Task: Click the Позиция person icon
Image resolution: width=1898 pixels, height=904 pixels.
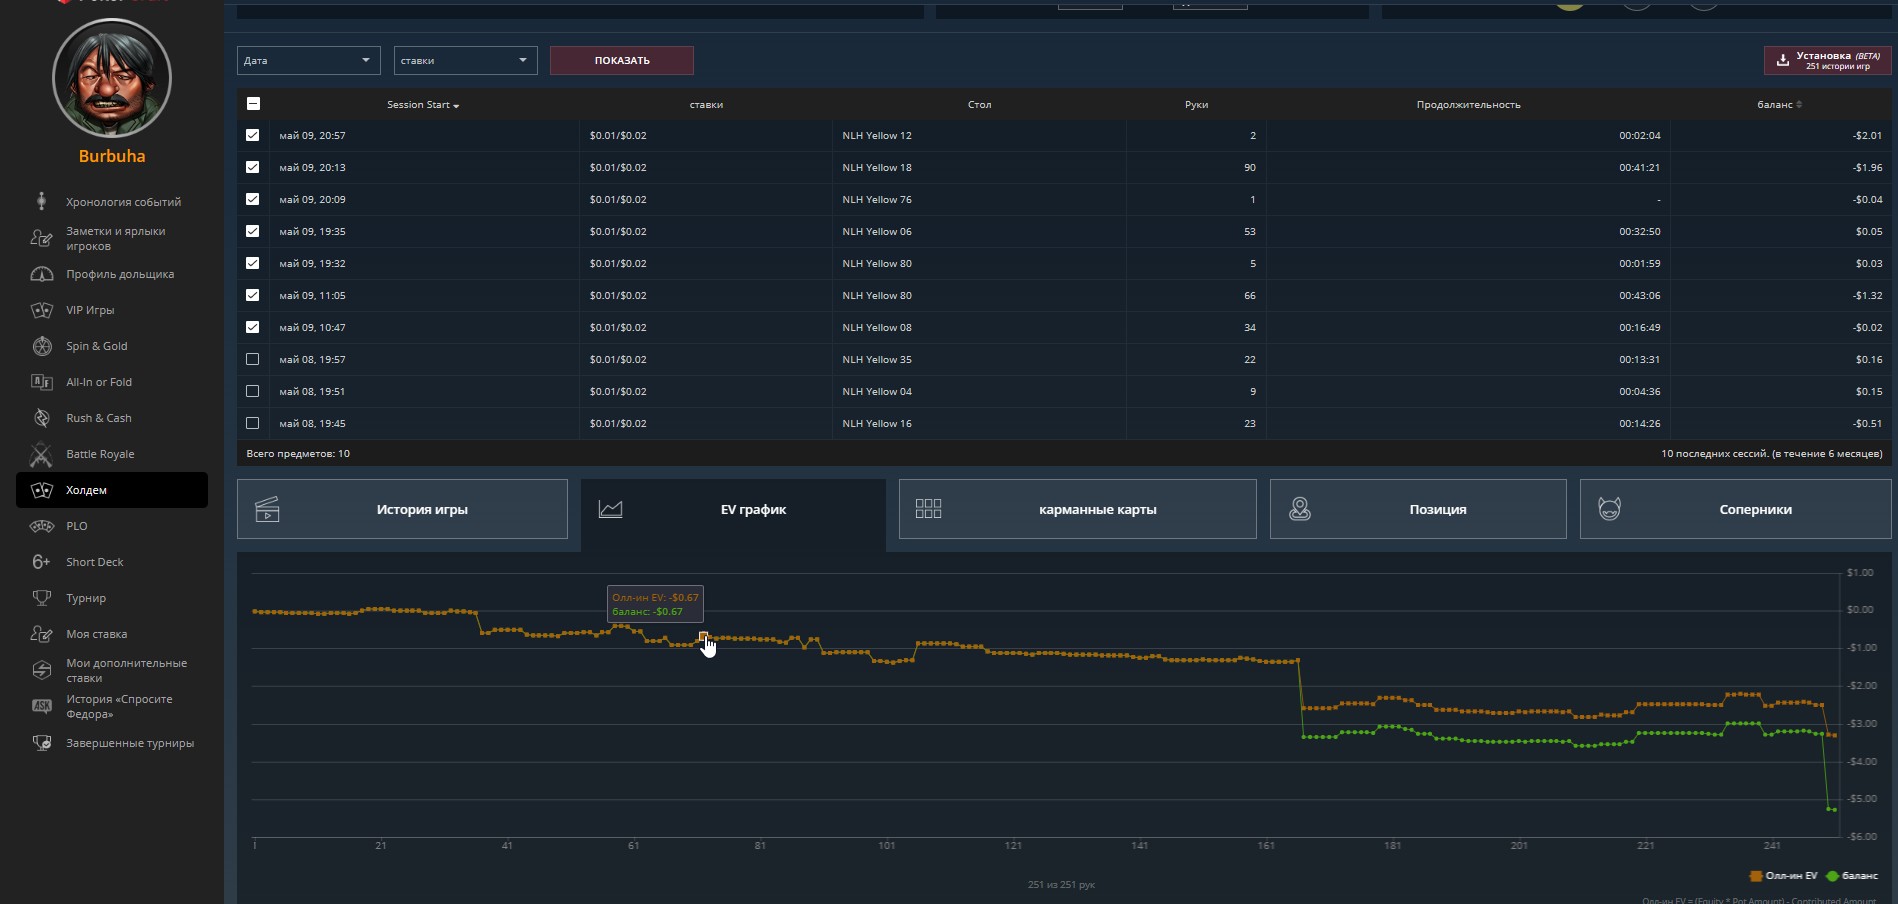Action: pyautogui.click(x=1299, y=509)
